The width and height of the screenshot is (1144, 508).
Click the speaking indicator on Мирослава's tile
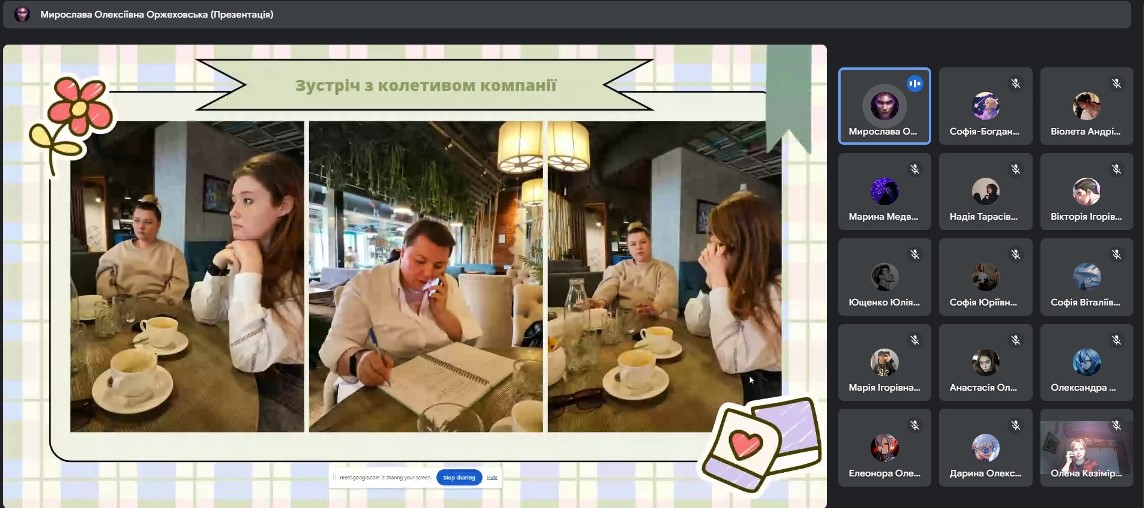pos(914,84)
